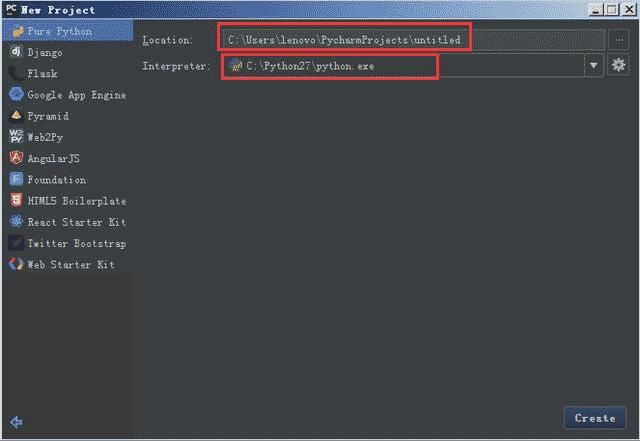The height and width of the screenshot is (441, 640).
Task: Click the Create button
Action: click(595, 418)
